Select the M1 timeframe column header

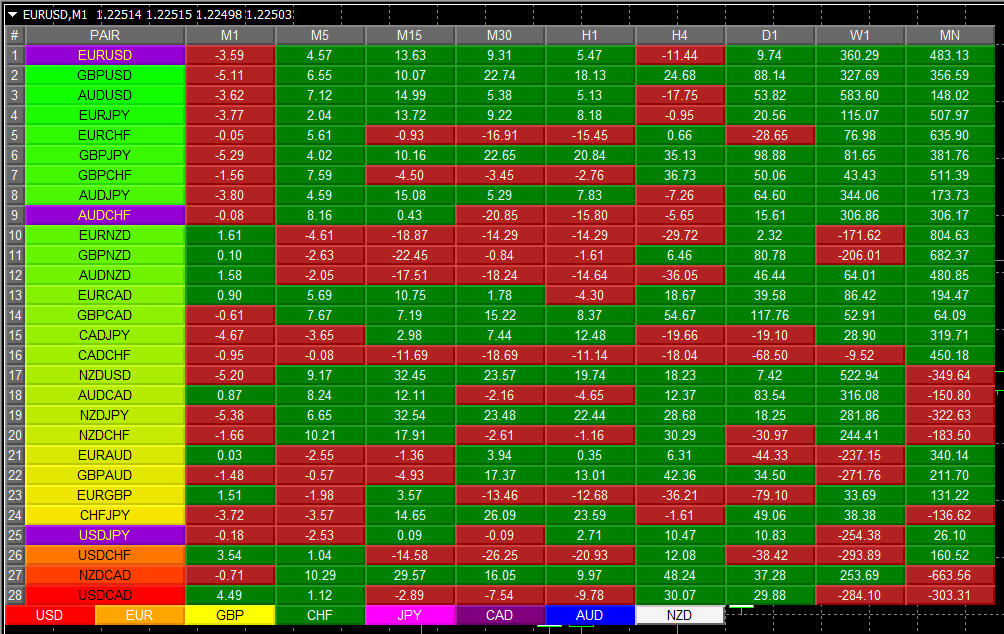(x=230, y=36)
